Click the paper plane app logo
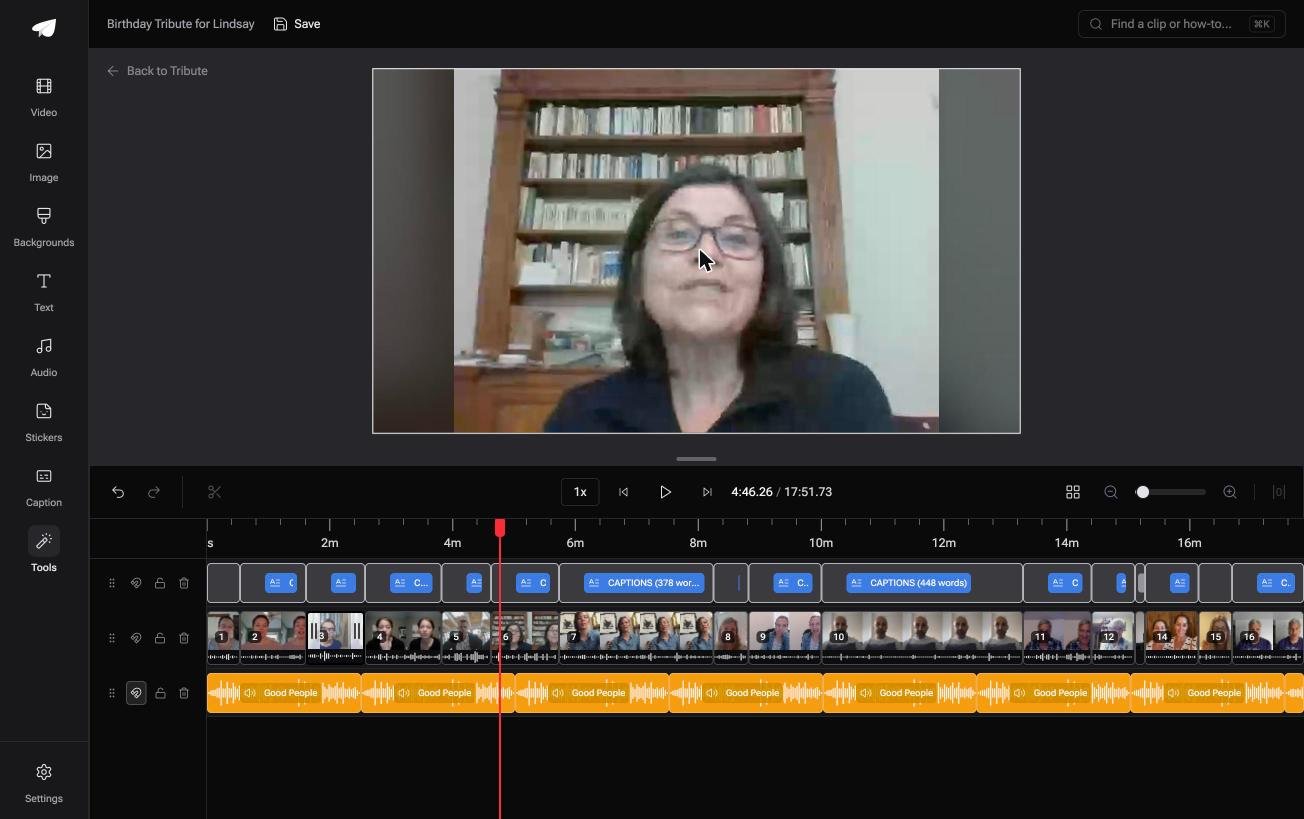This screenshot has height=819, width=1304. (44, 28)
